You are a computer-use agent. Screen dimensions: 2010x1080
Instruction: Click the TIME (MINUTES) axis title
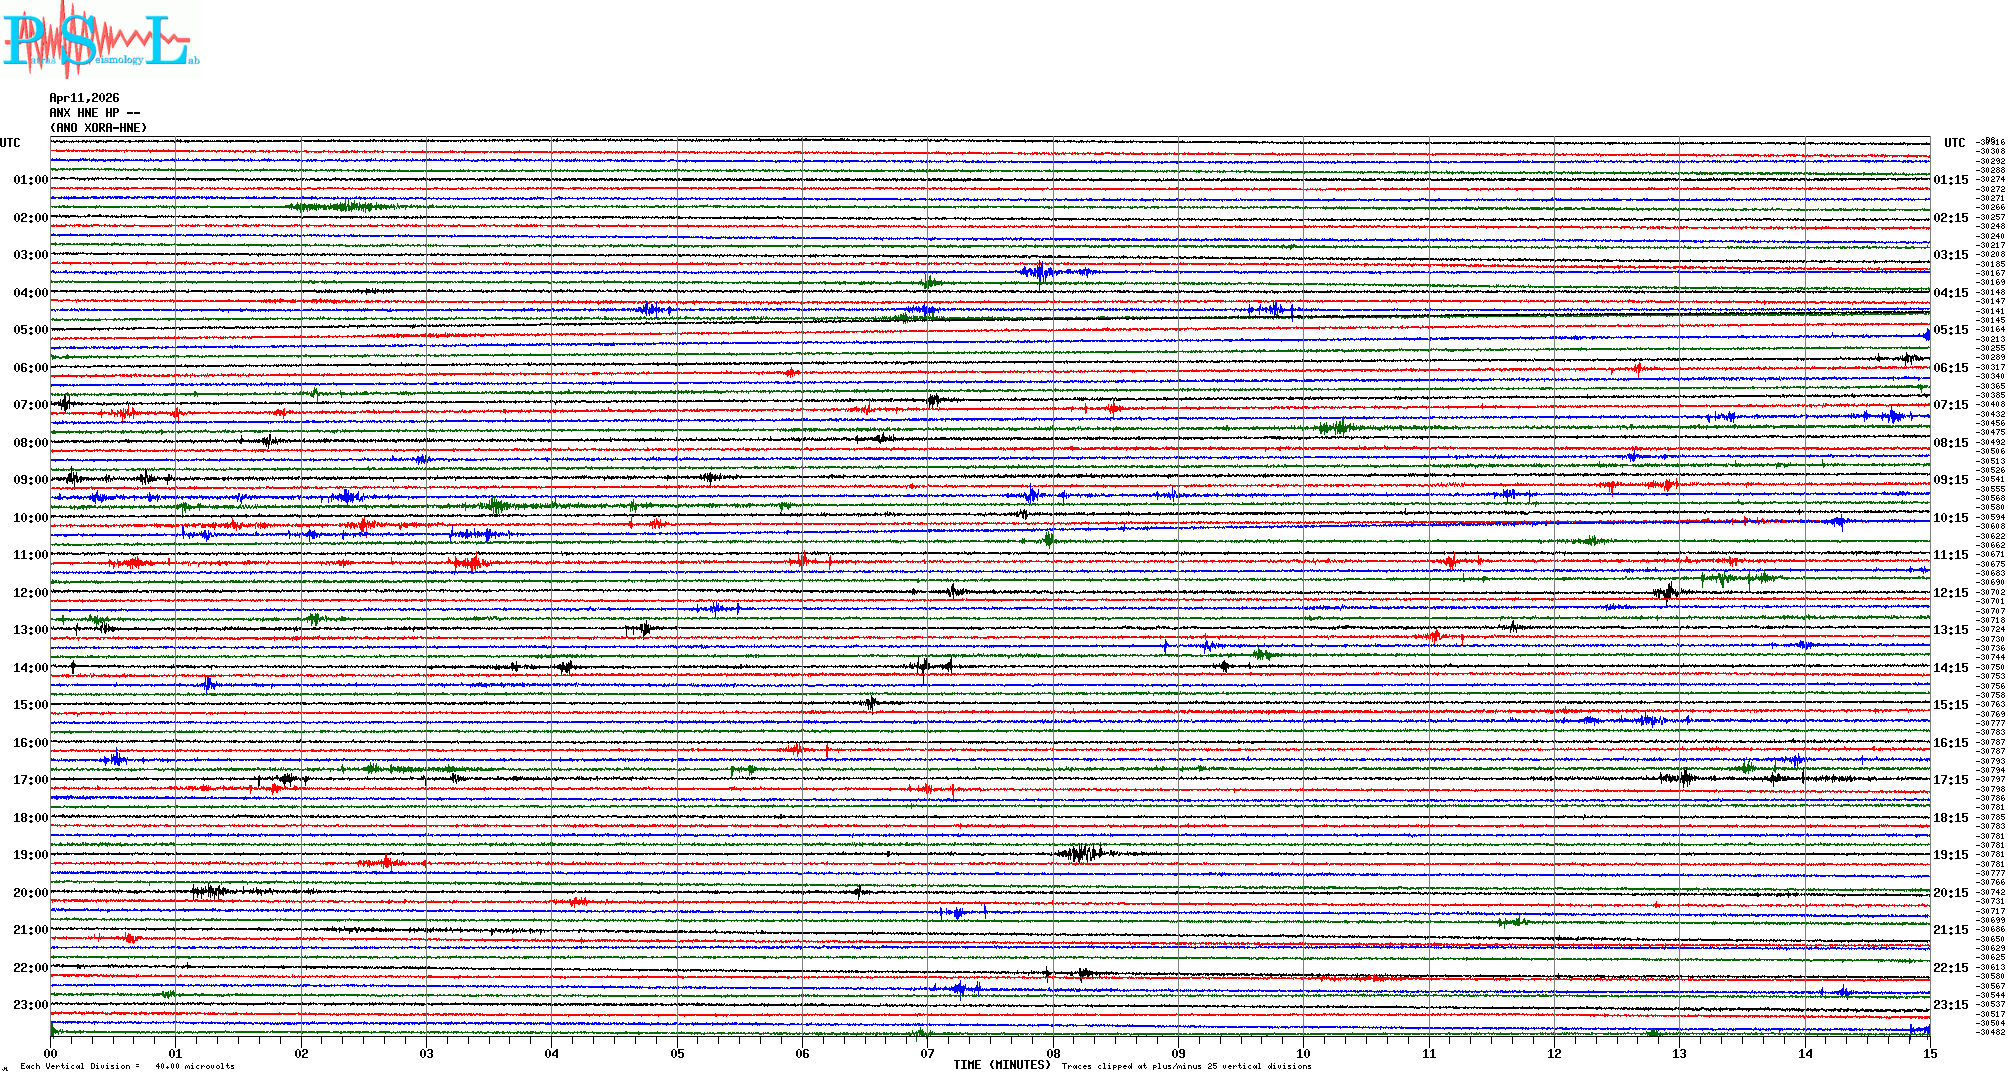[1001, 1065]
